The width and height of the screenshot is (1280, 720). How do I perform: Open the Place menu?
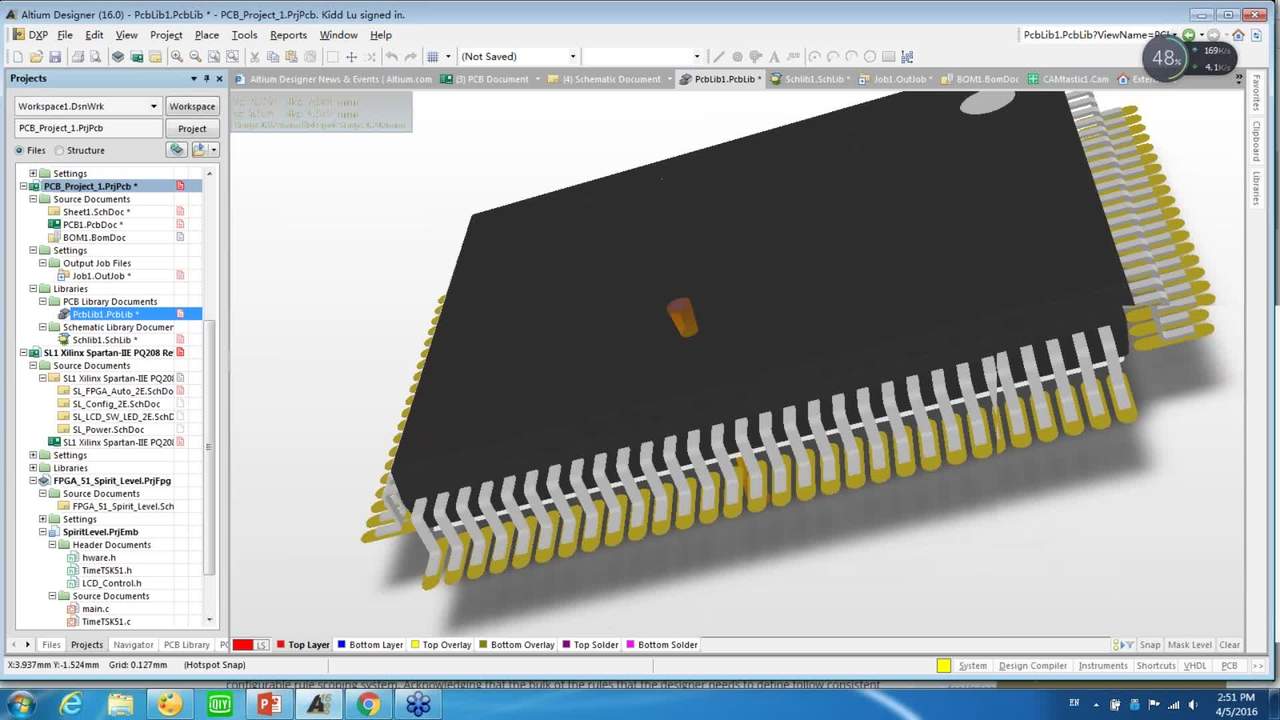pos(206,35)
